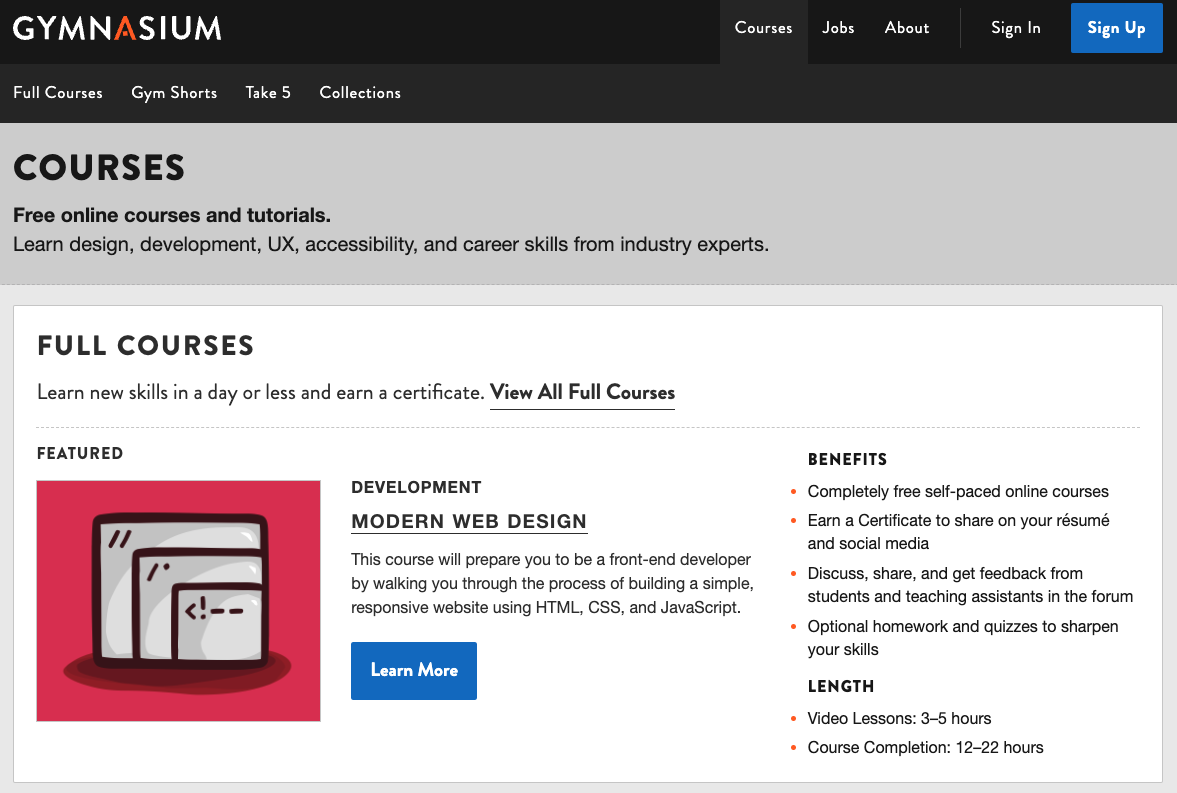Click the blue Sign Up button
The width and height of the screenshot is (1177, 793).
click(1116, 28)
